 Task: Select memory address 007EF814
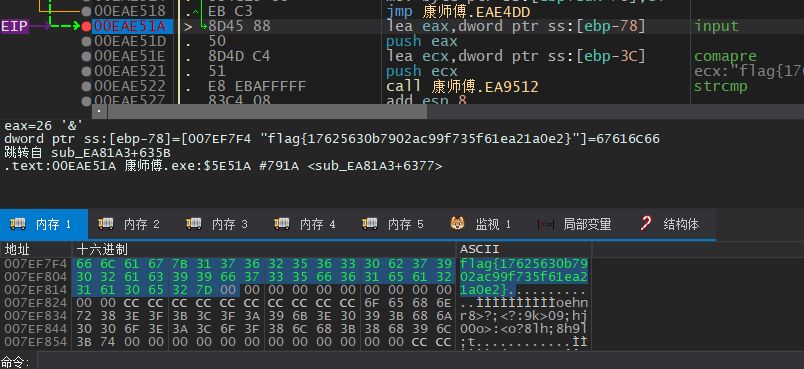35,290
